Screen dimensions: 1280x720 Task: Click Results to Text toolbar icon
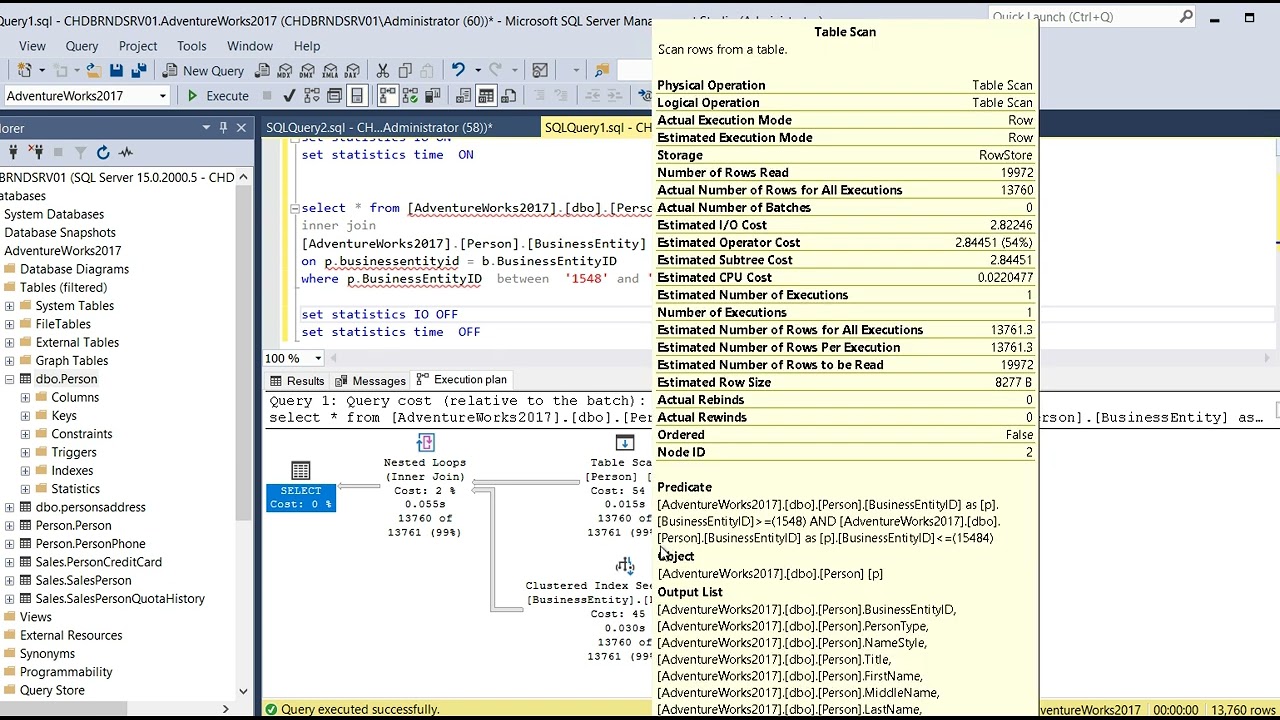coord(464,96)
